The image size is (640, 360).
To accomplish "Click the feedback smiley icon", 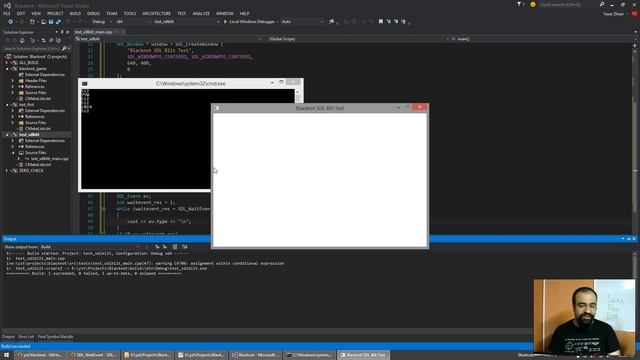I will click(533, 4).
